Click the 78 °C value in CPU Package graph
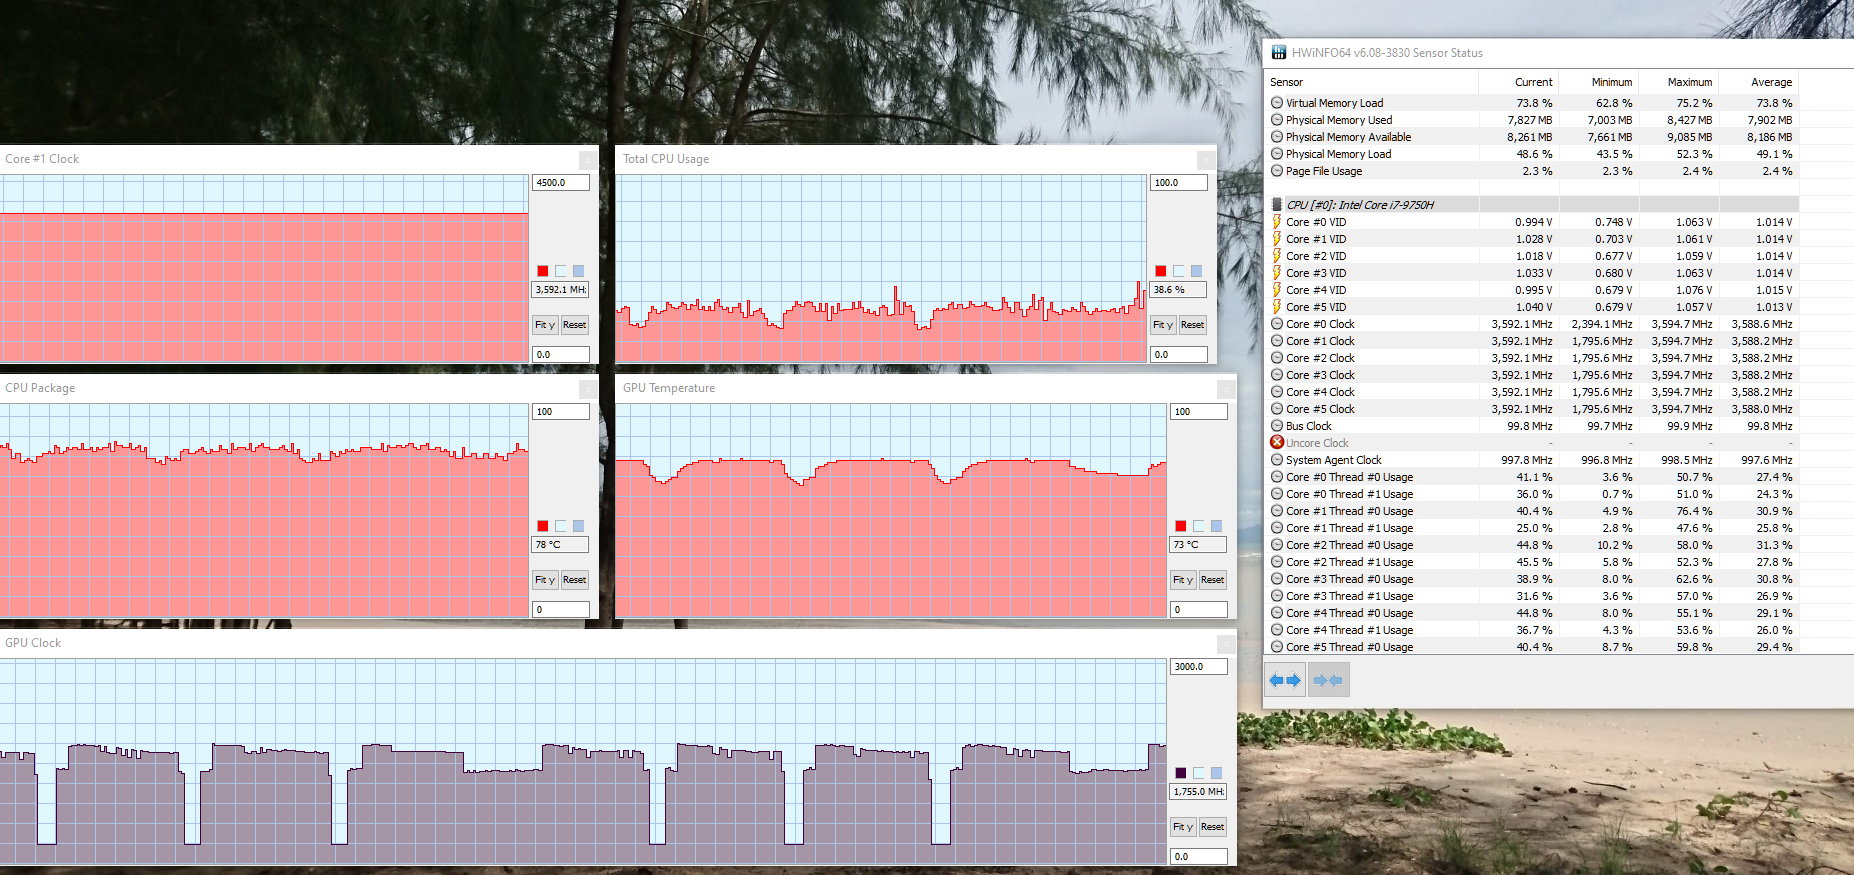This screenshot has width=1854, height=875. point(560,545)
